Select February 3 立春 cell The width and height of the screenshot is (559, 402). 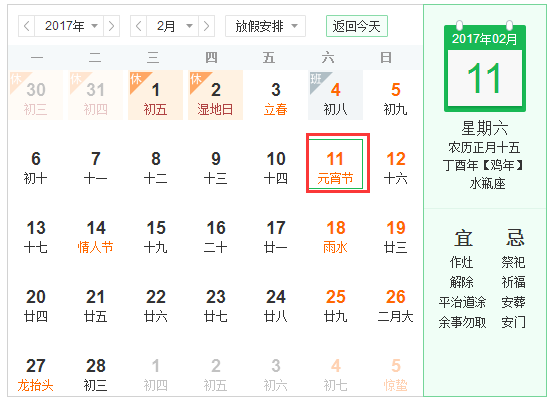[276, 95]
